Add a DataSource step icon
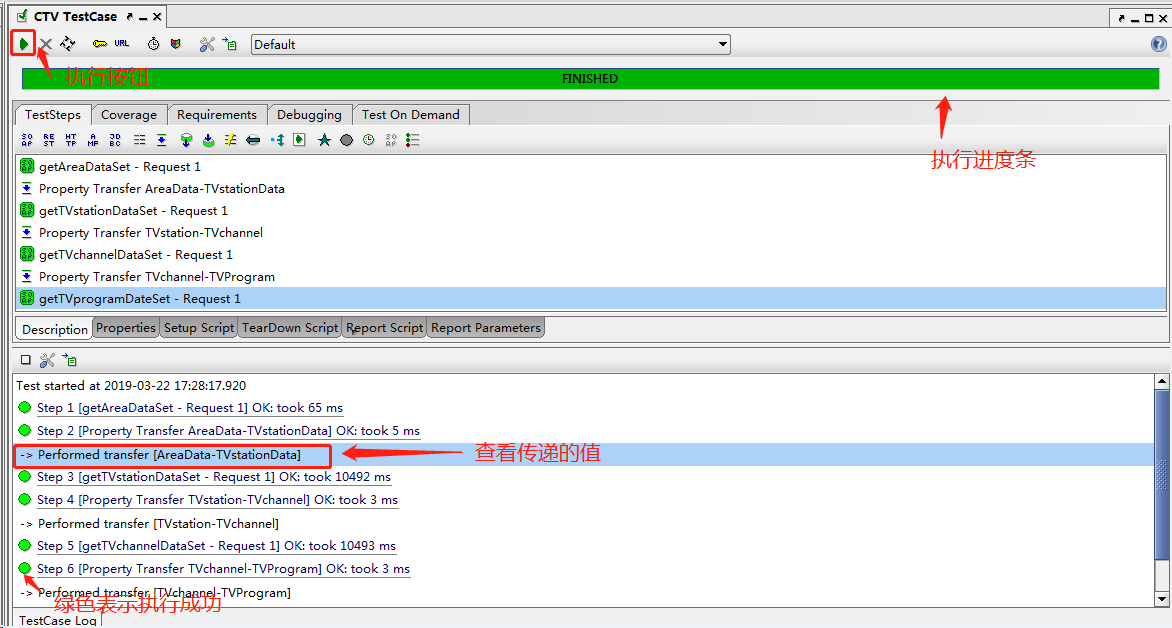Viewport: 1172px width, 628px height. click(x=186, y=140)
